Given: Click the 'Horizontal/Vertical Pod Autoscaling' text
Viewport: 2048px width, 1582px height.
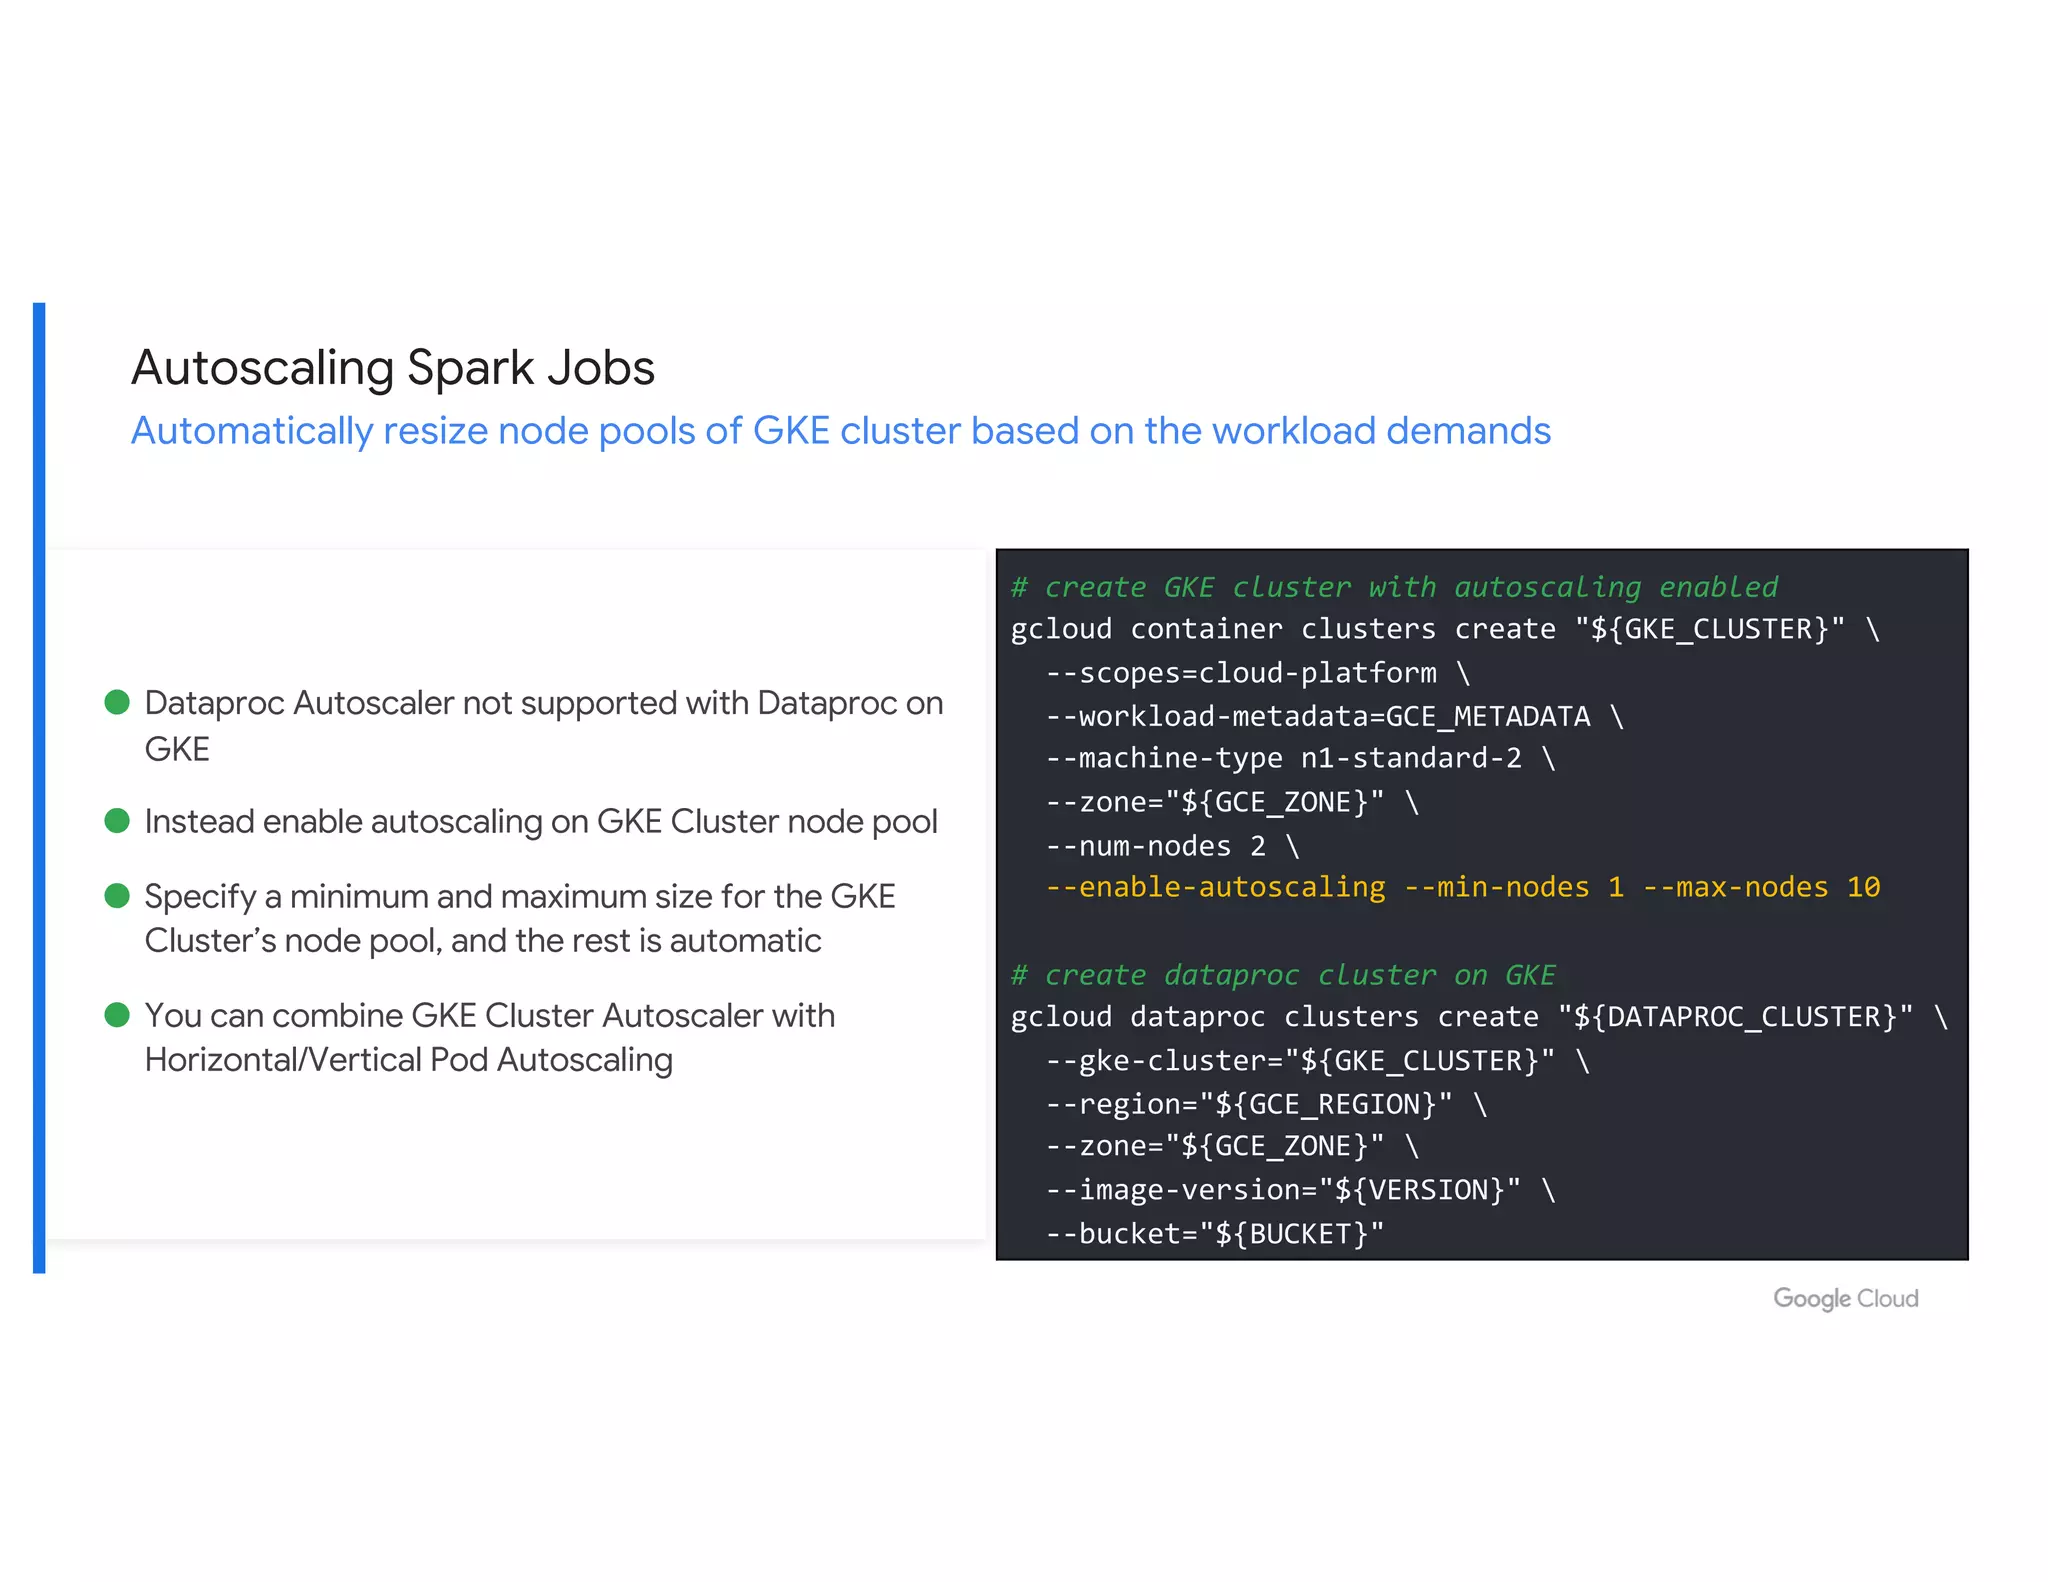Looking at the screenshot, I should pos(408,1060).
